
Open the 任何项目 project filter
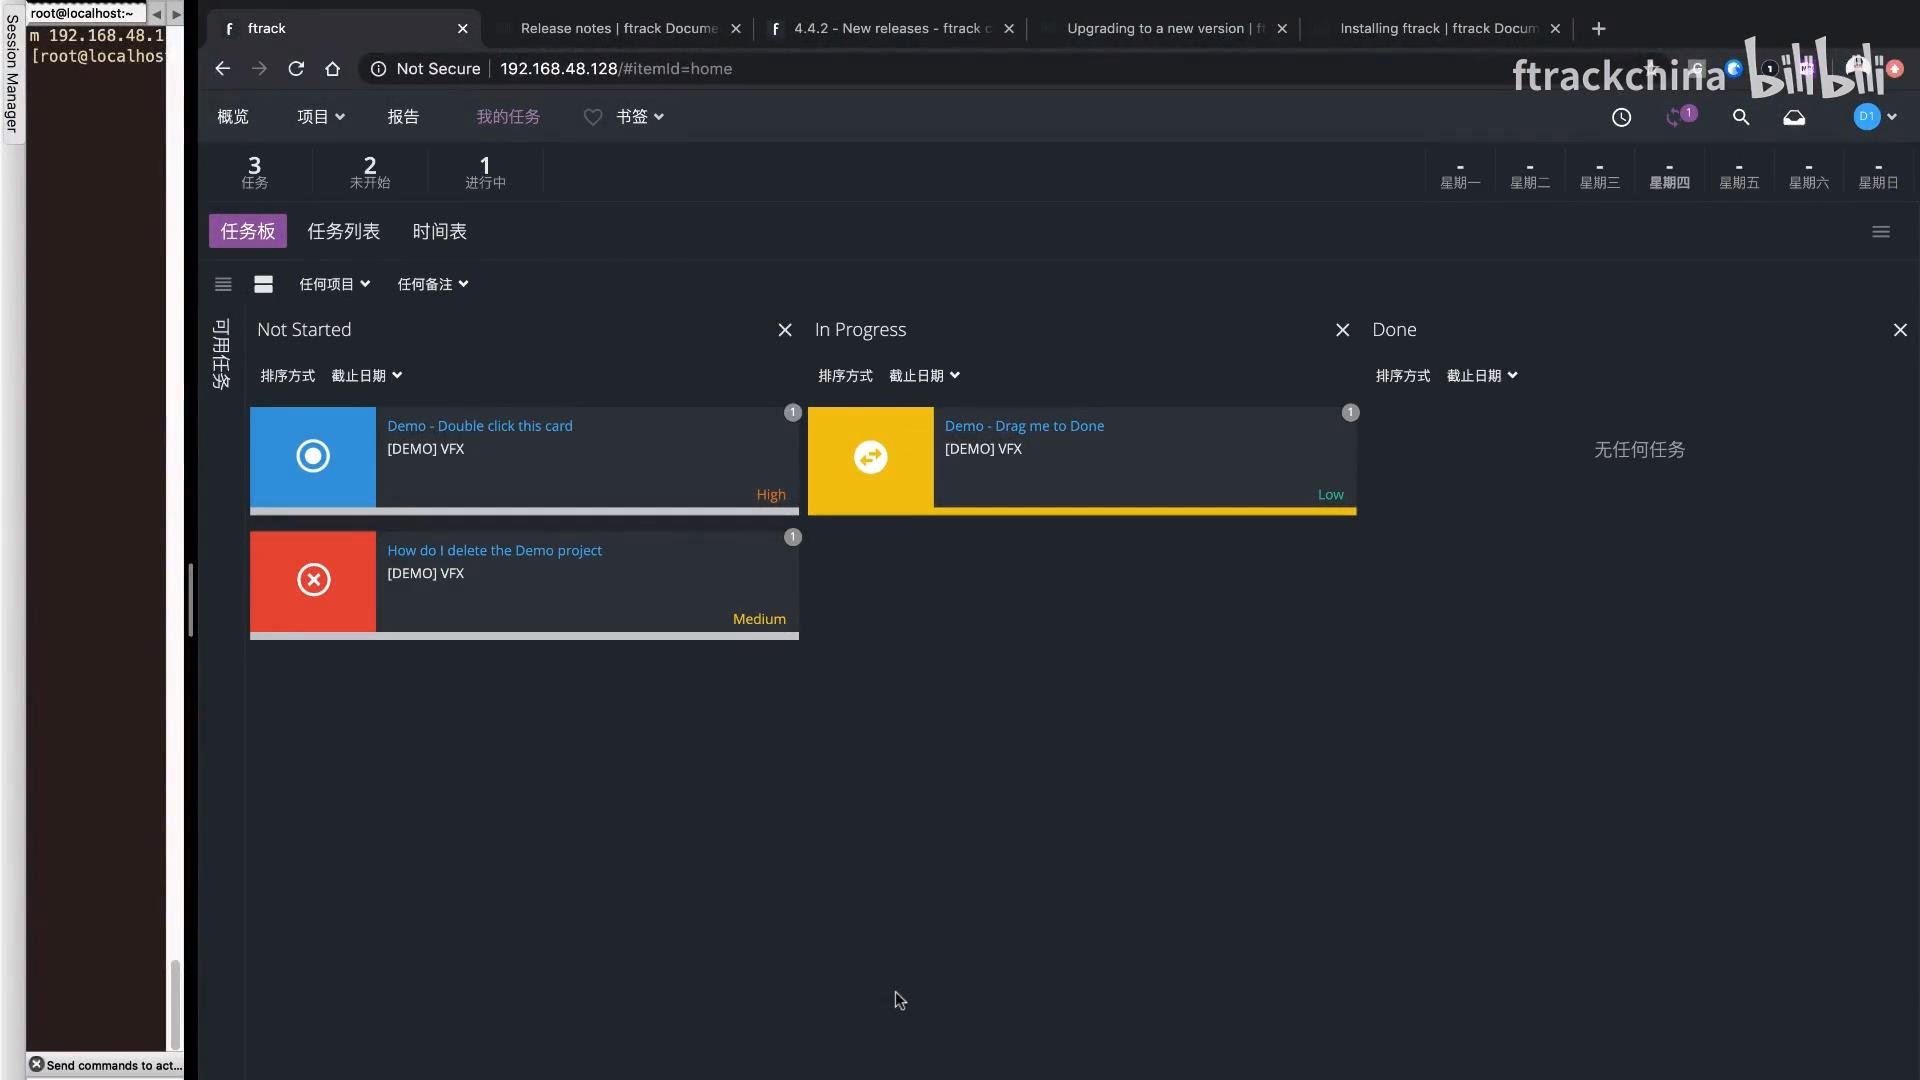point(335,284)
